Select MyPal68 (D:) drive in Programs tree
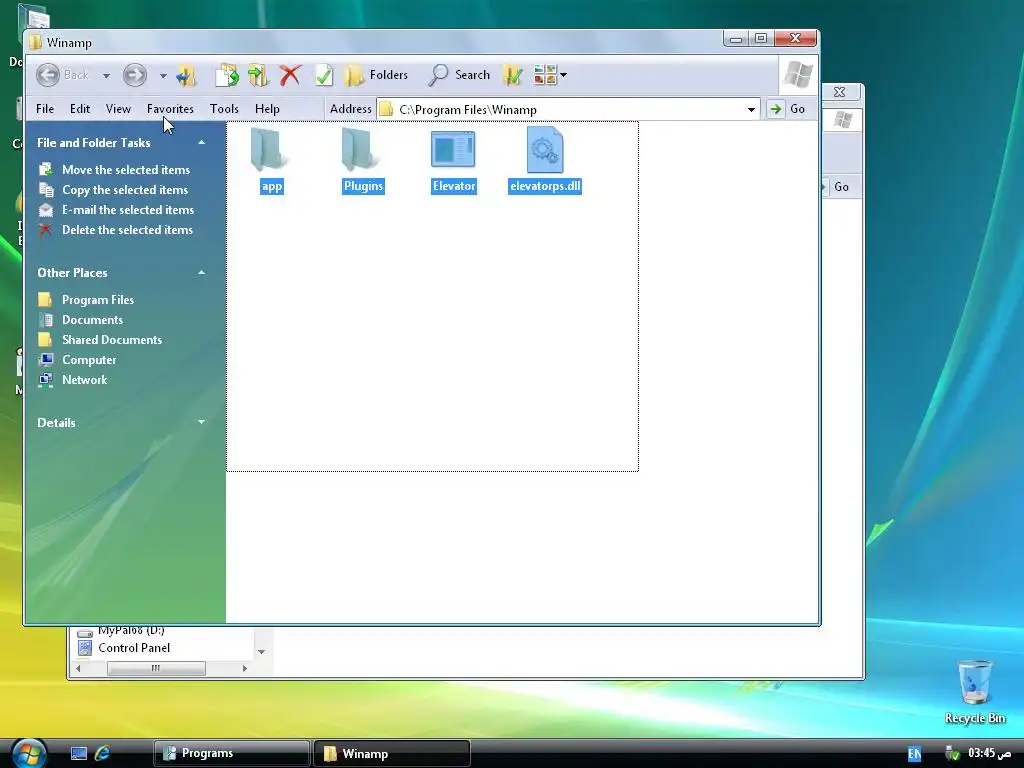This screenshot has width=1024, height=768. 121,631
